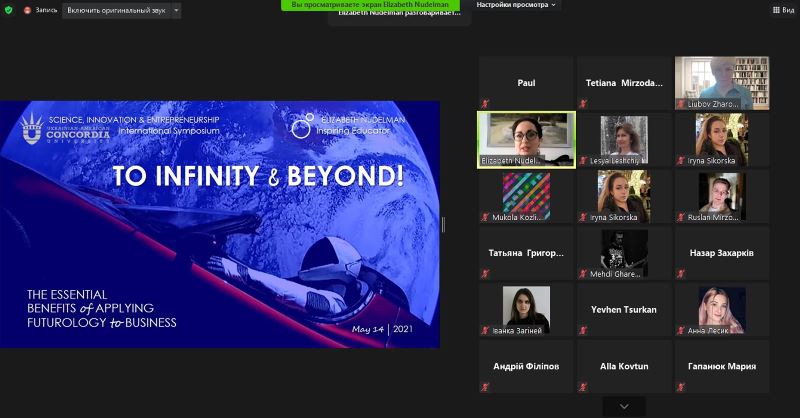Image resolution: width=800 pixels, height=418 pixels.
Task: Click the red recording indicator icon
Action: click(28, 10)
